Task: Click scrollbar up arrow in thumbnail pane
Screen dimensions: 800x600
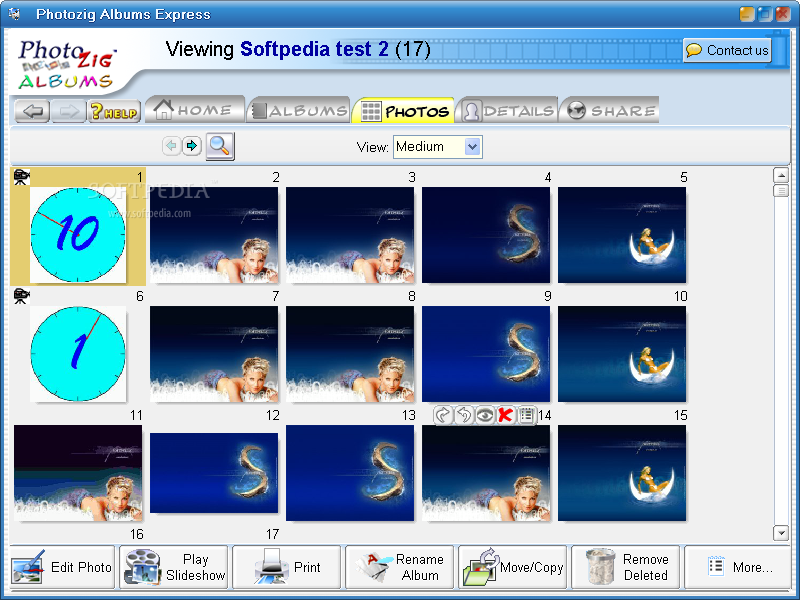Action: (781, 176)
